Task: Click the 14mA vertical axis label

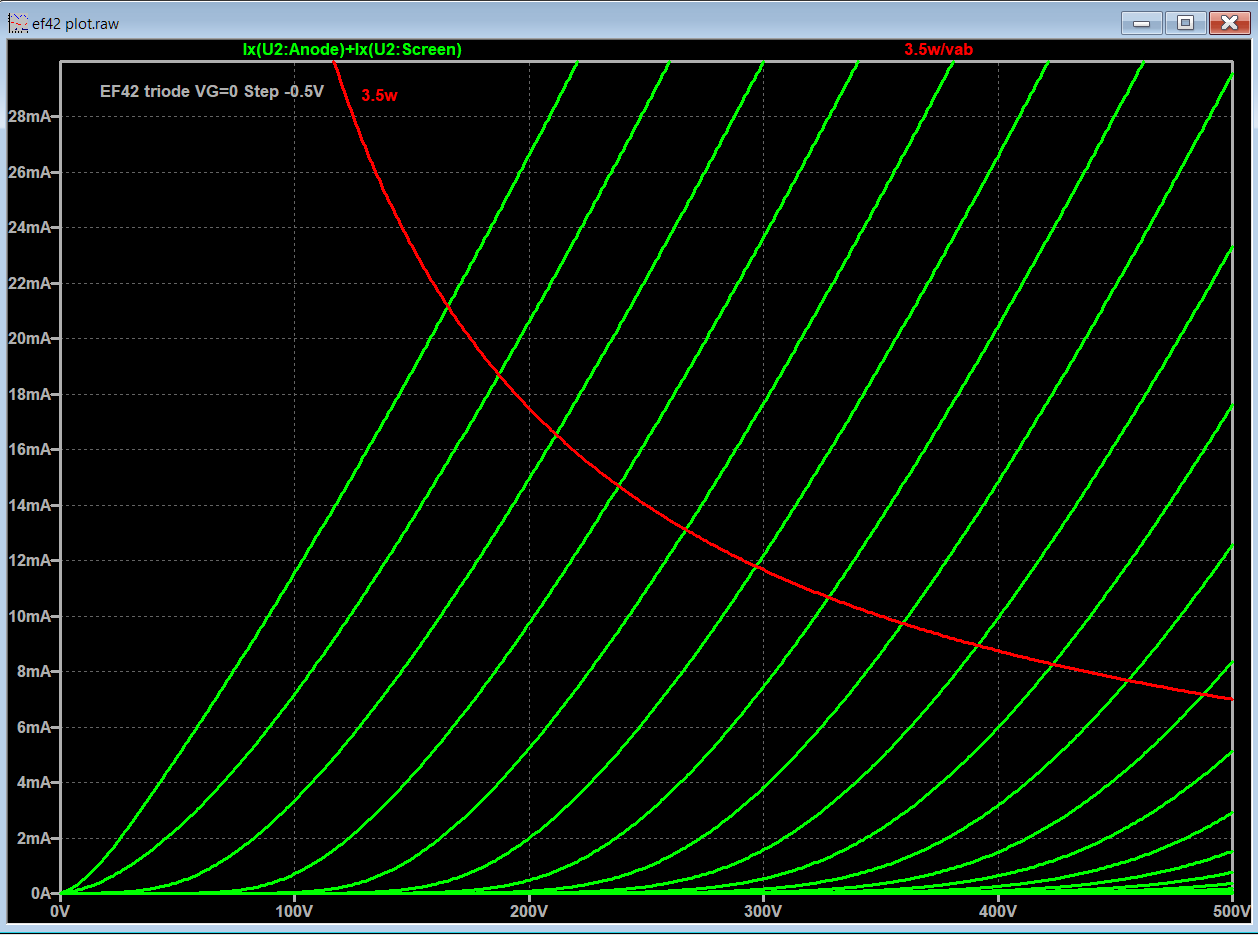Action: 29,505
